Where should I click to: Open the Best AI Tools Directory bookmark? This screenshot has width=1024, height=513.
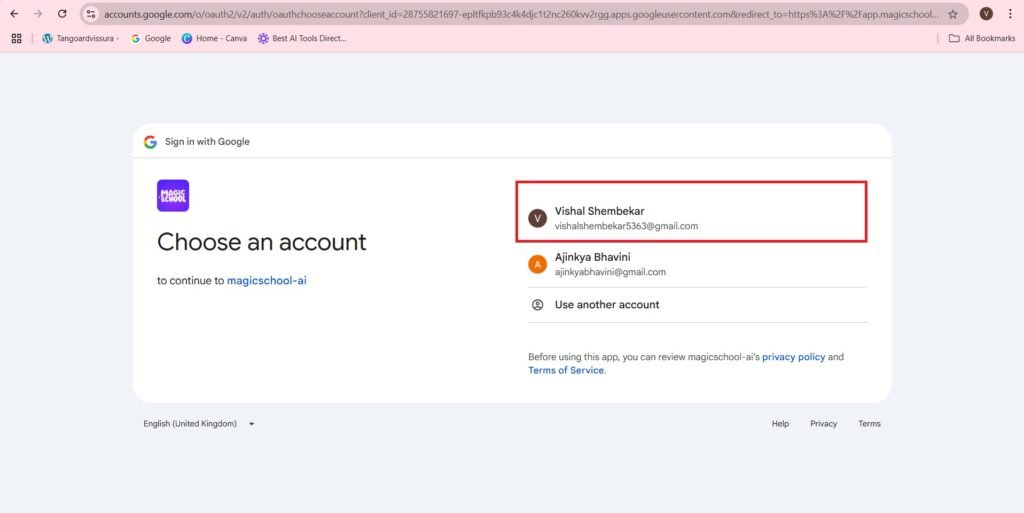[302, 39]
